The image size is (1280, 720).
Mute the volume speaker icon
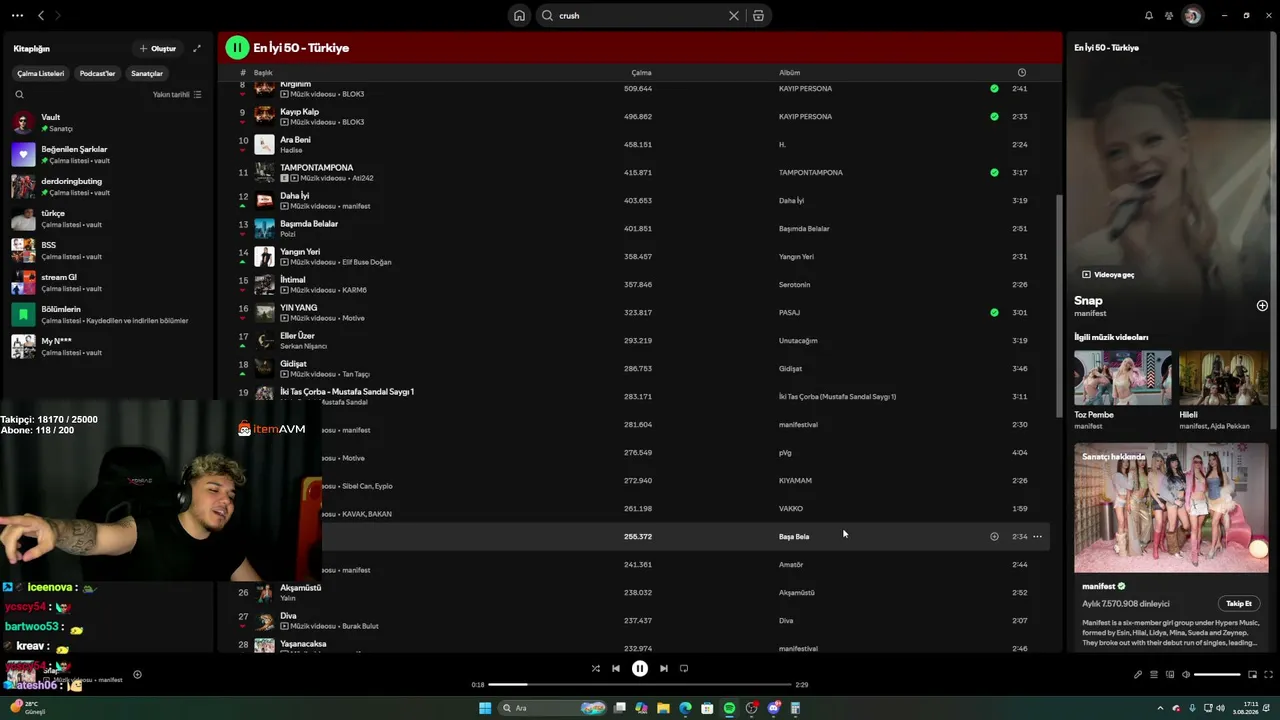(1186, 675)
